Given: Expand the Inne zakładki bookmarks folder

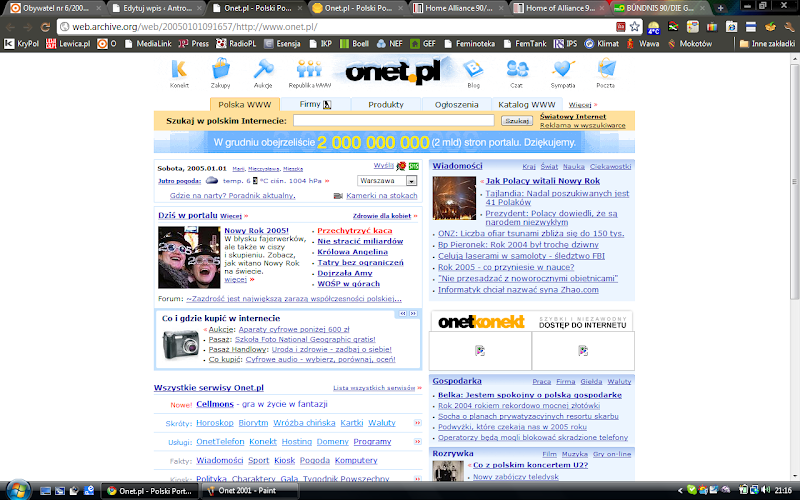Looking at the screenshot, I should coord(767,44).
